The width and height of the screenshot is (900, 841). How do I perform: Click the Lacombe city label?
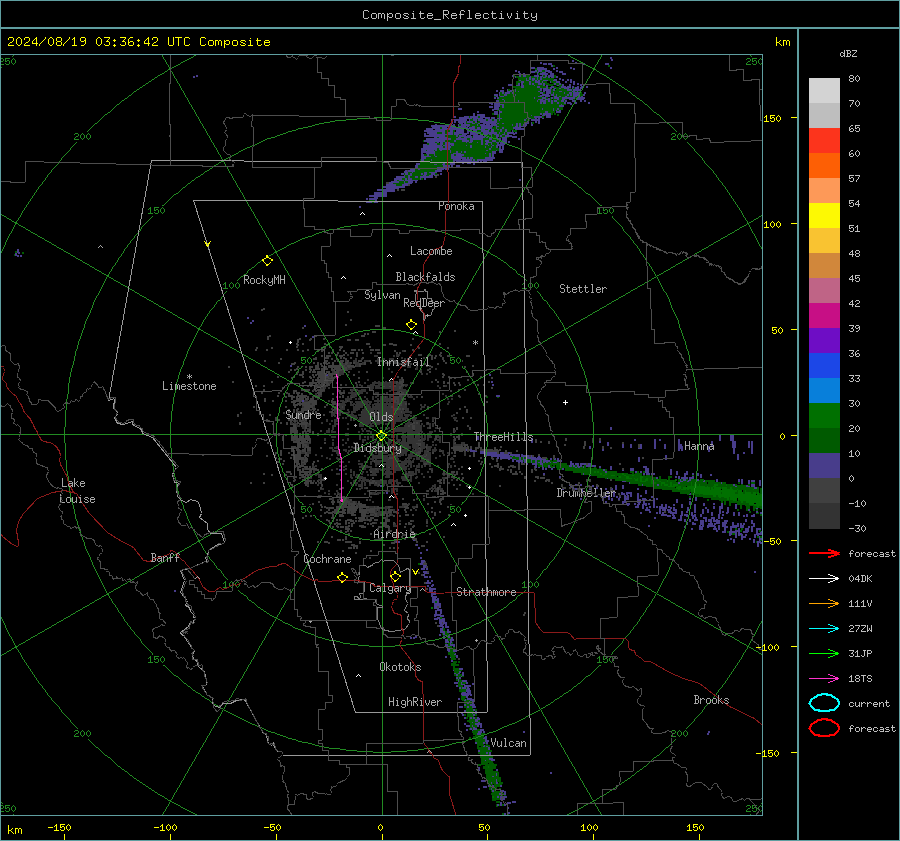coord(431,251)
